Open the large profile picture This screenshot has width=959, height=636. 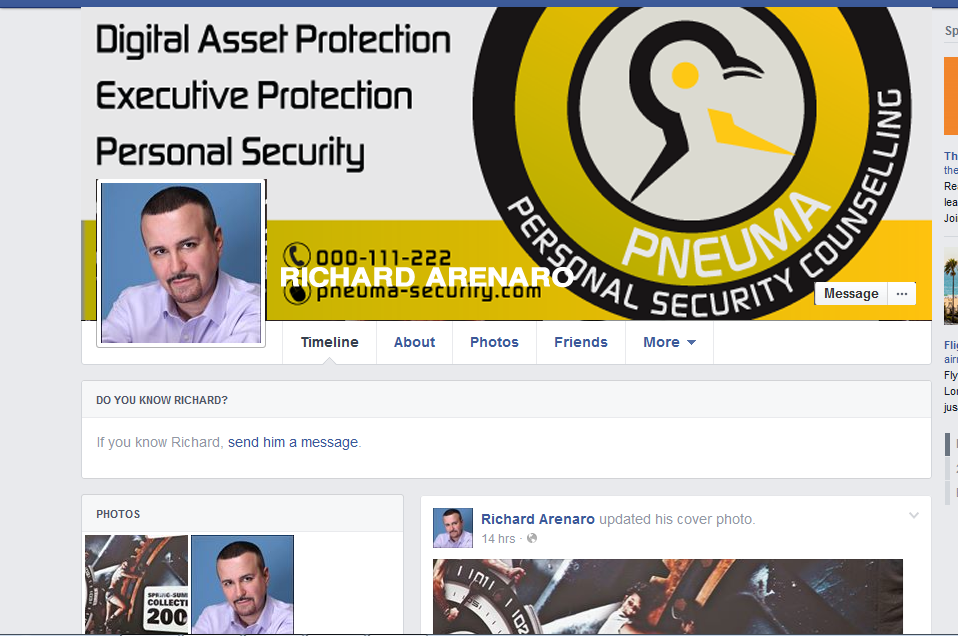[181, 263]
